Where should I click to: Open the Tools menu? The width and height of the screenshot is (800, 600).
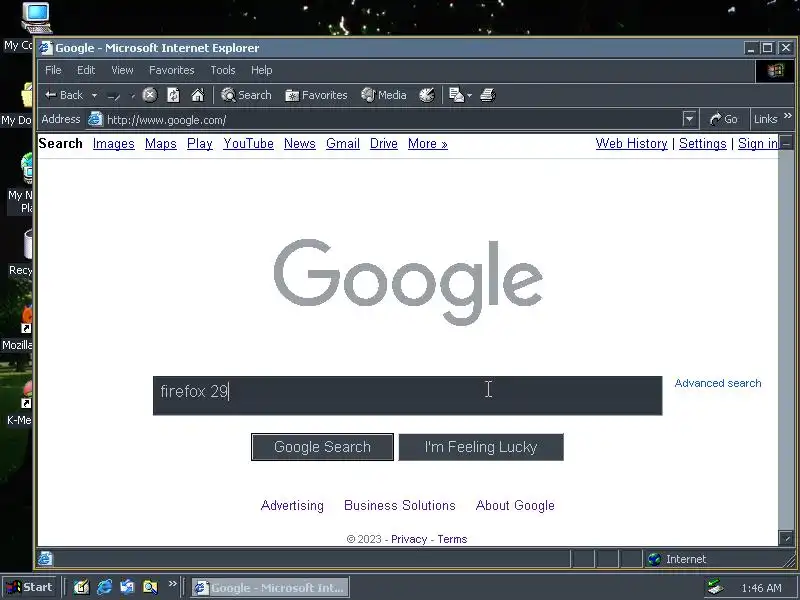pyautogui.click(x=222, y=70)
